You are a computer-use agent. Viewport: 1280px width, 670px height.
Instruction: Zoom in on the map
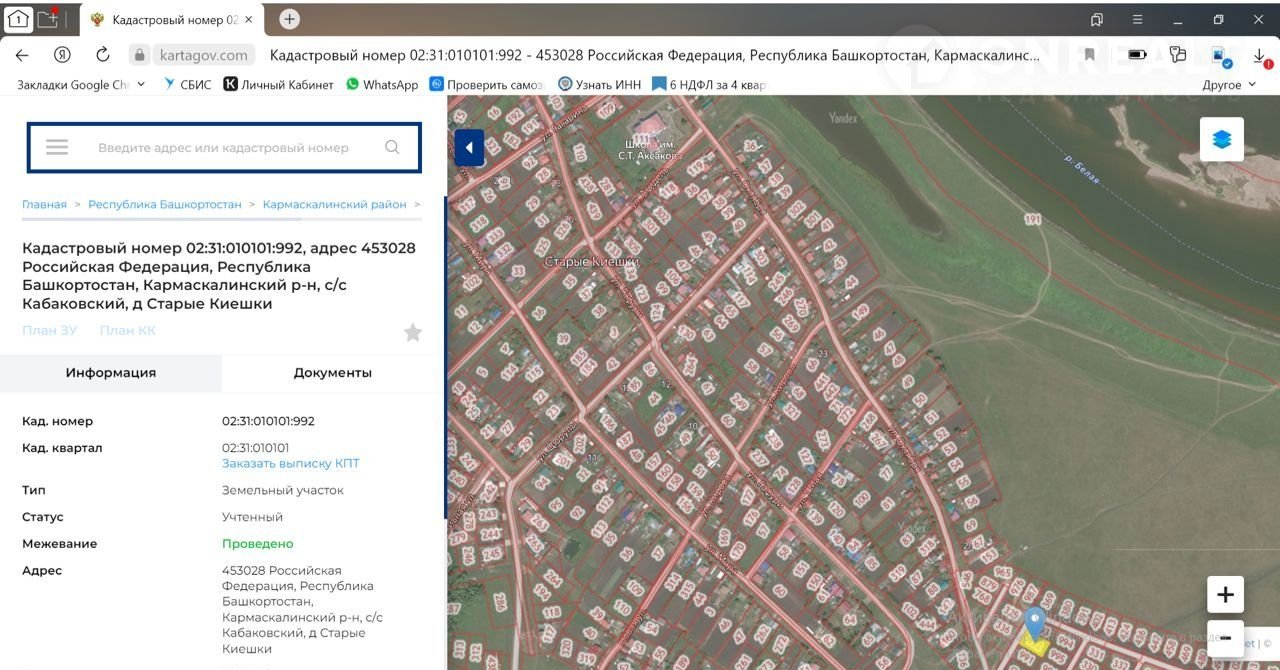(x=1225, y=595)
